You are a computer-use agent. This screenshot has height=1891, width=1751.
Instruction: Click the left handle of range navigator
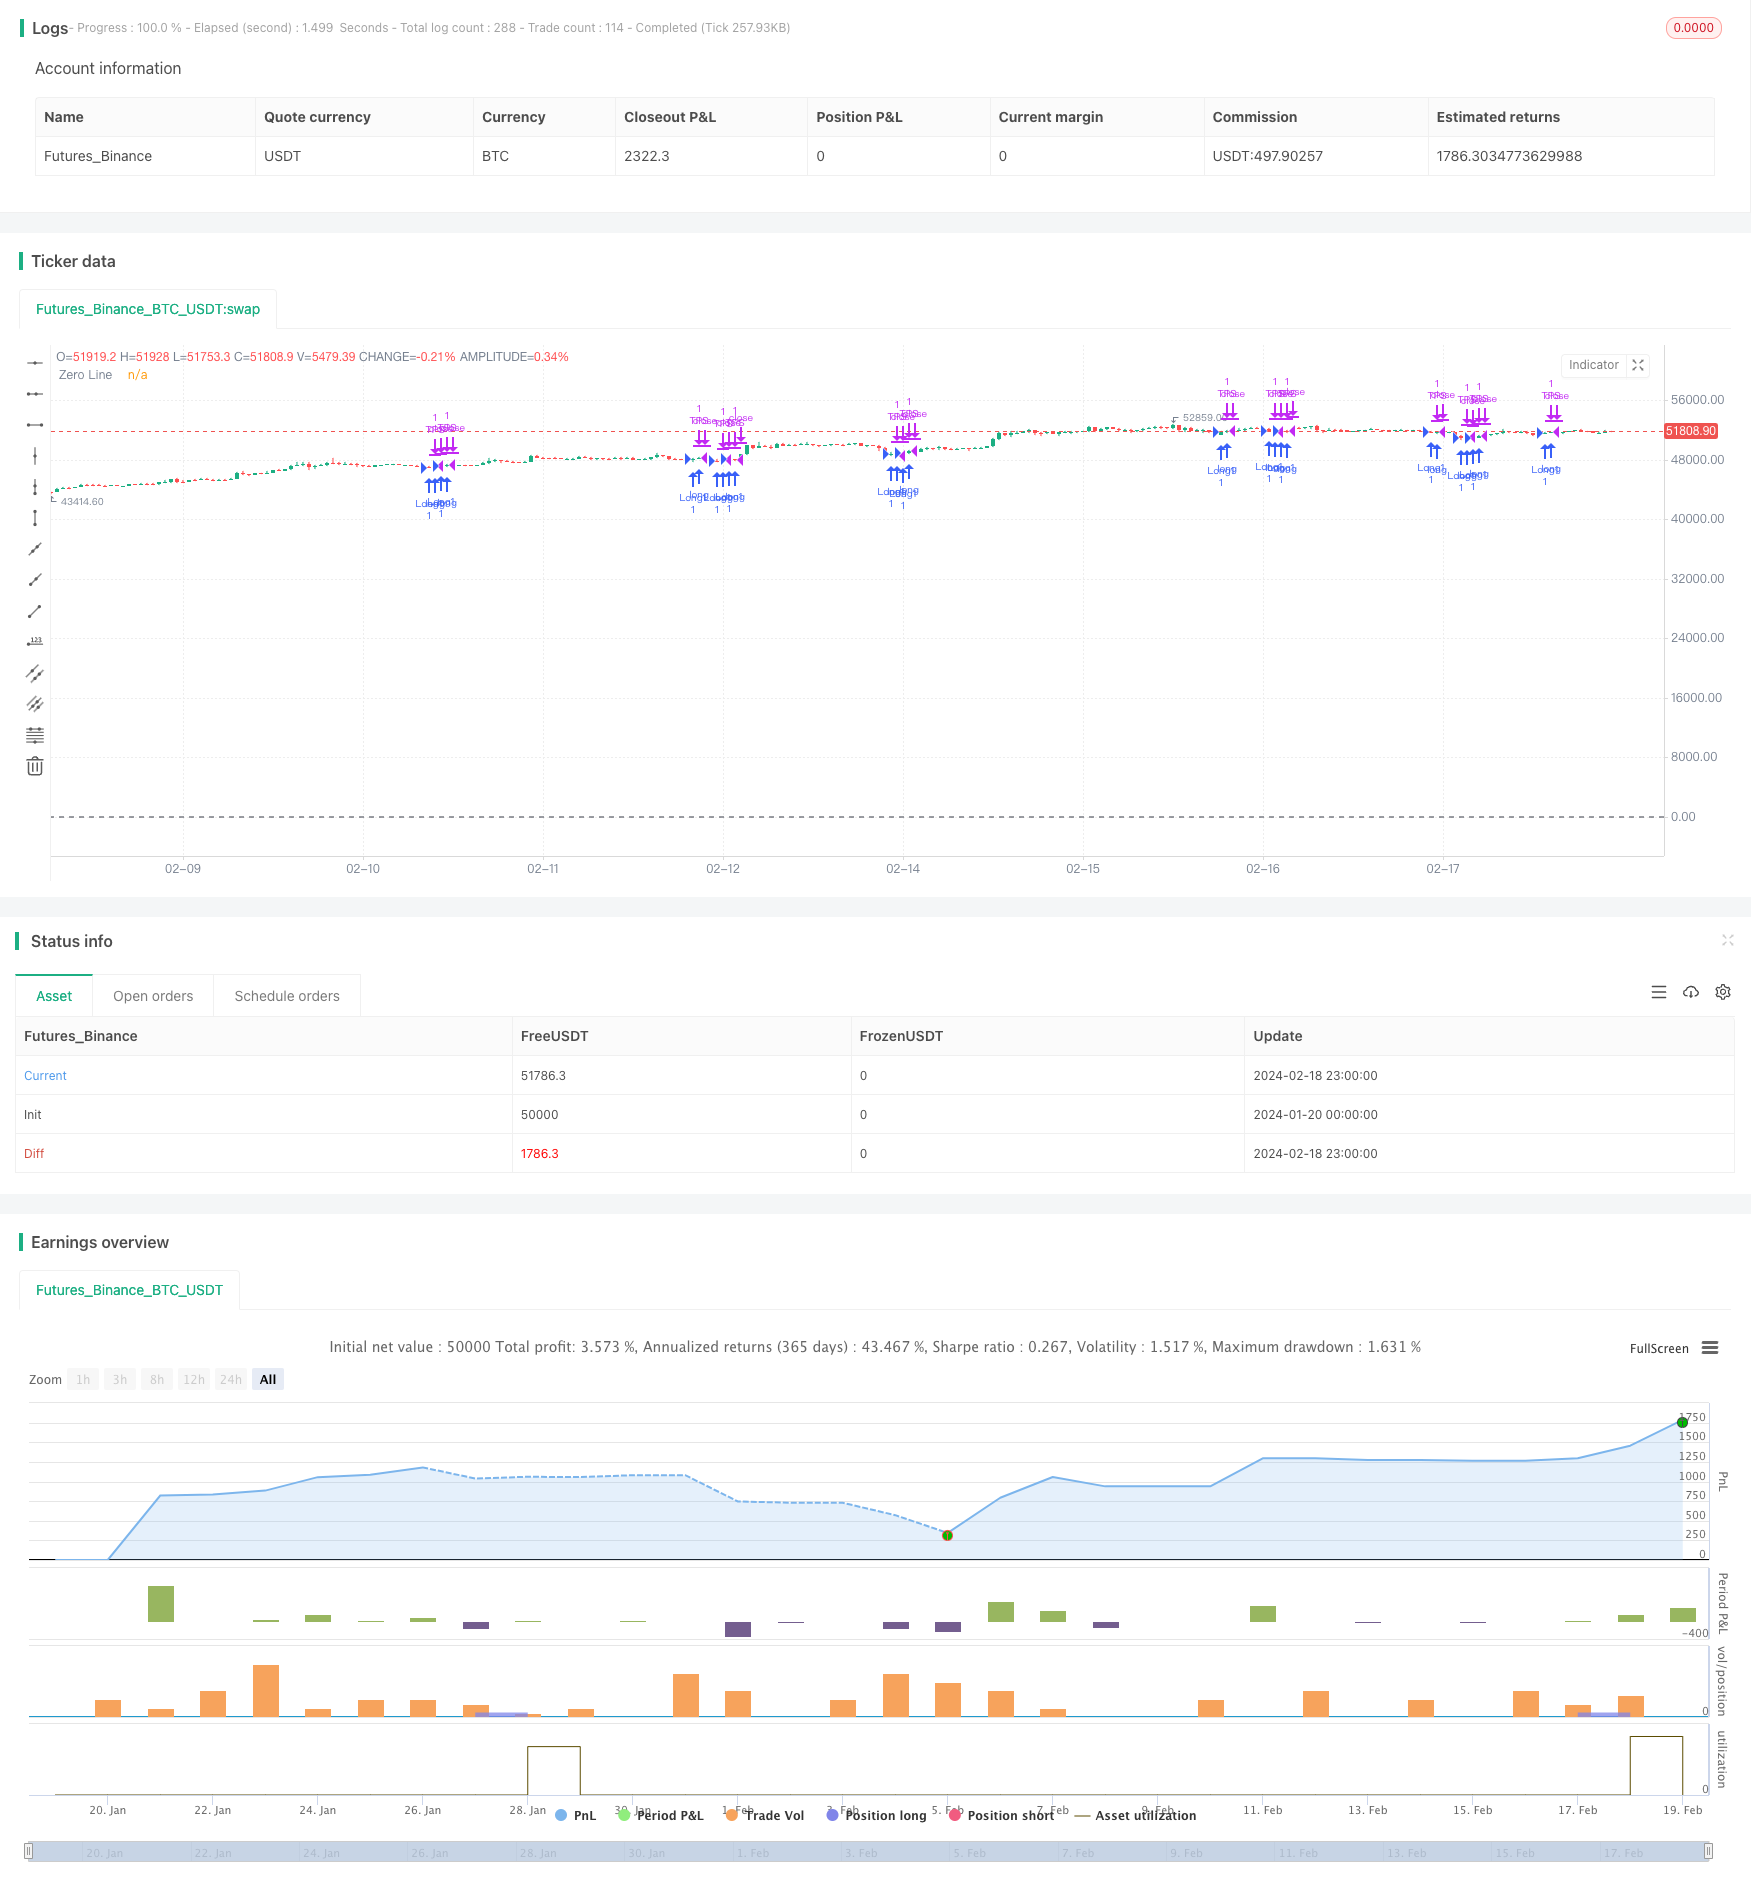[x=29, y=1851]
